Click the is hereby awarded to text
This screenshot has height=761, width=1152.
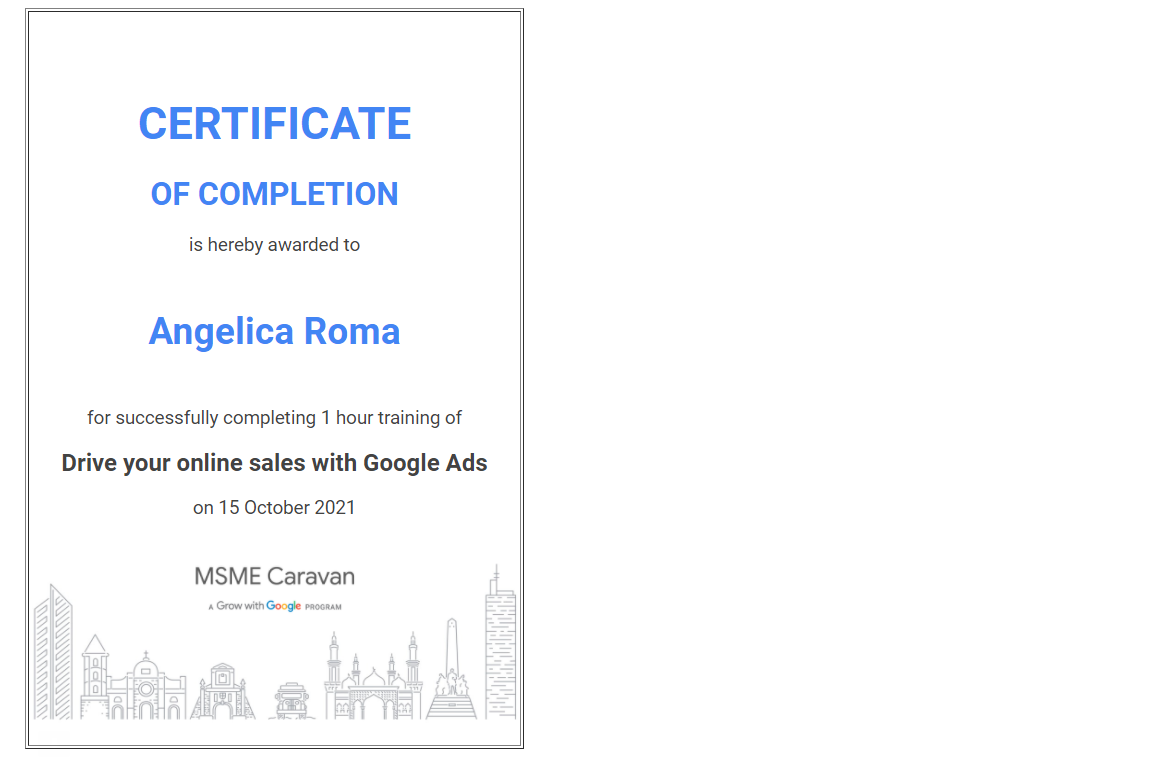(x=274, y=244)
